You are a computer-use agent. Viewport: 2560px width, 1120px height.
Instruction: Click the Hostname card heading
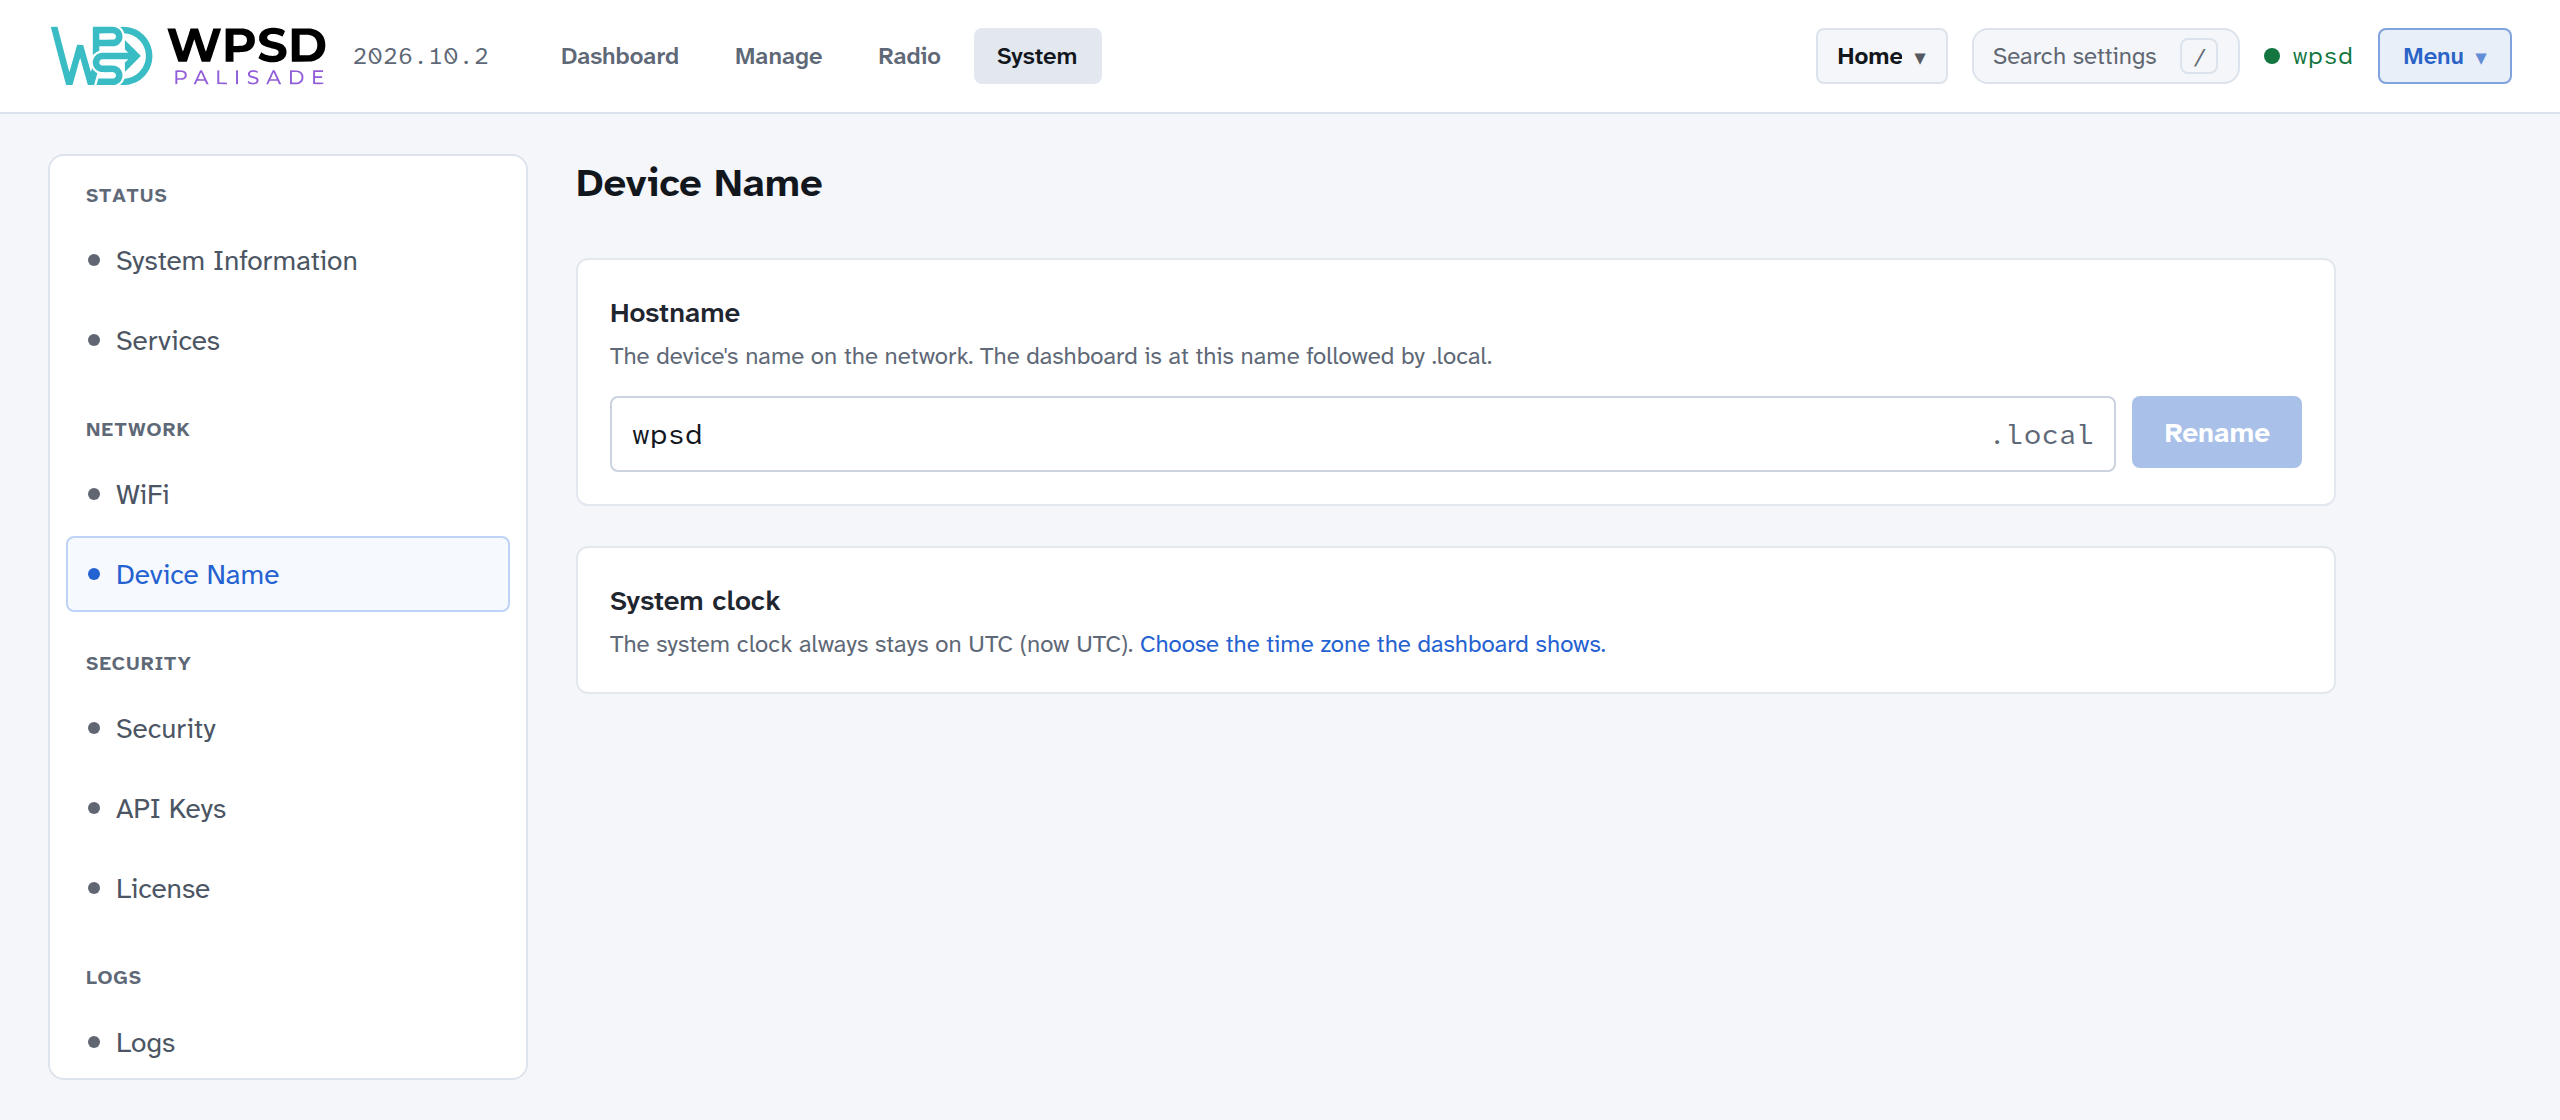click(x=675, y=313)
